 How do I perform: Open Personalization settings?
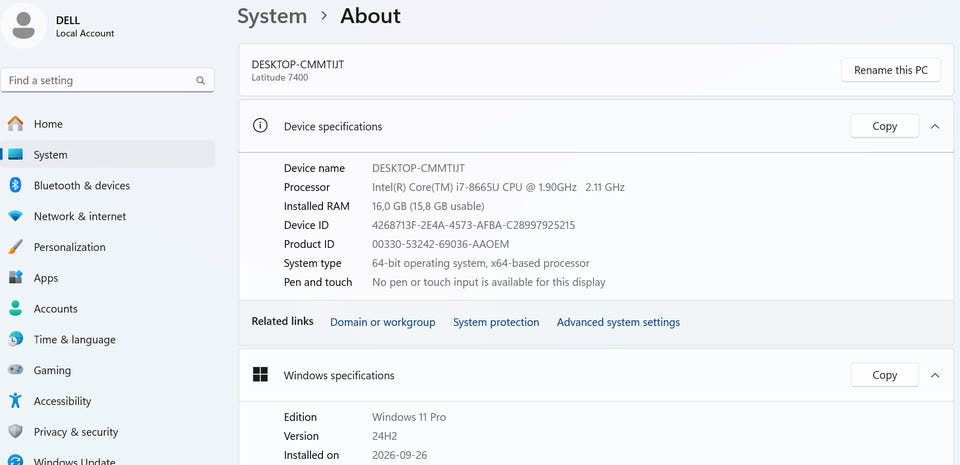click(x=108, y=247)
